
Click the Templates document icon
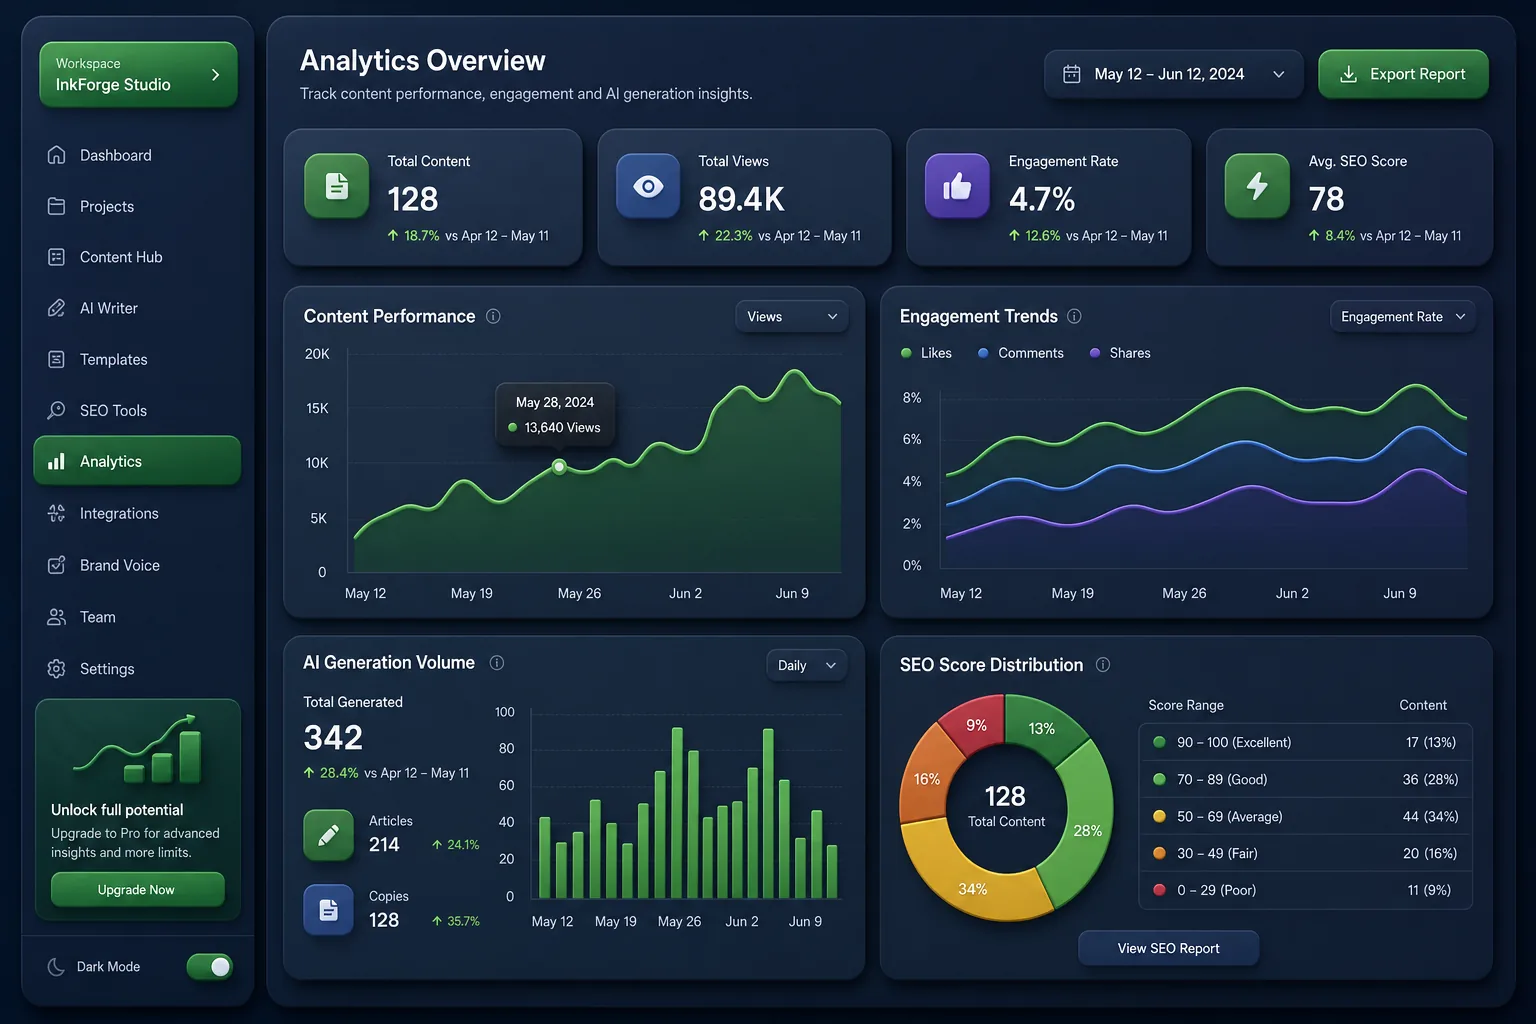tap(56, 359)
